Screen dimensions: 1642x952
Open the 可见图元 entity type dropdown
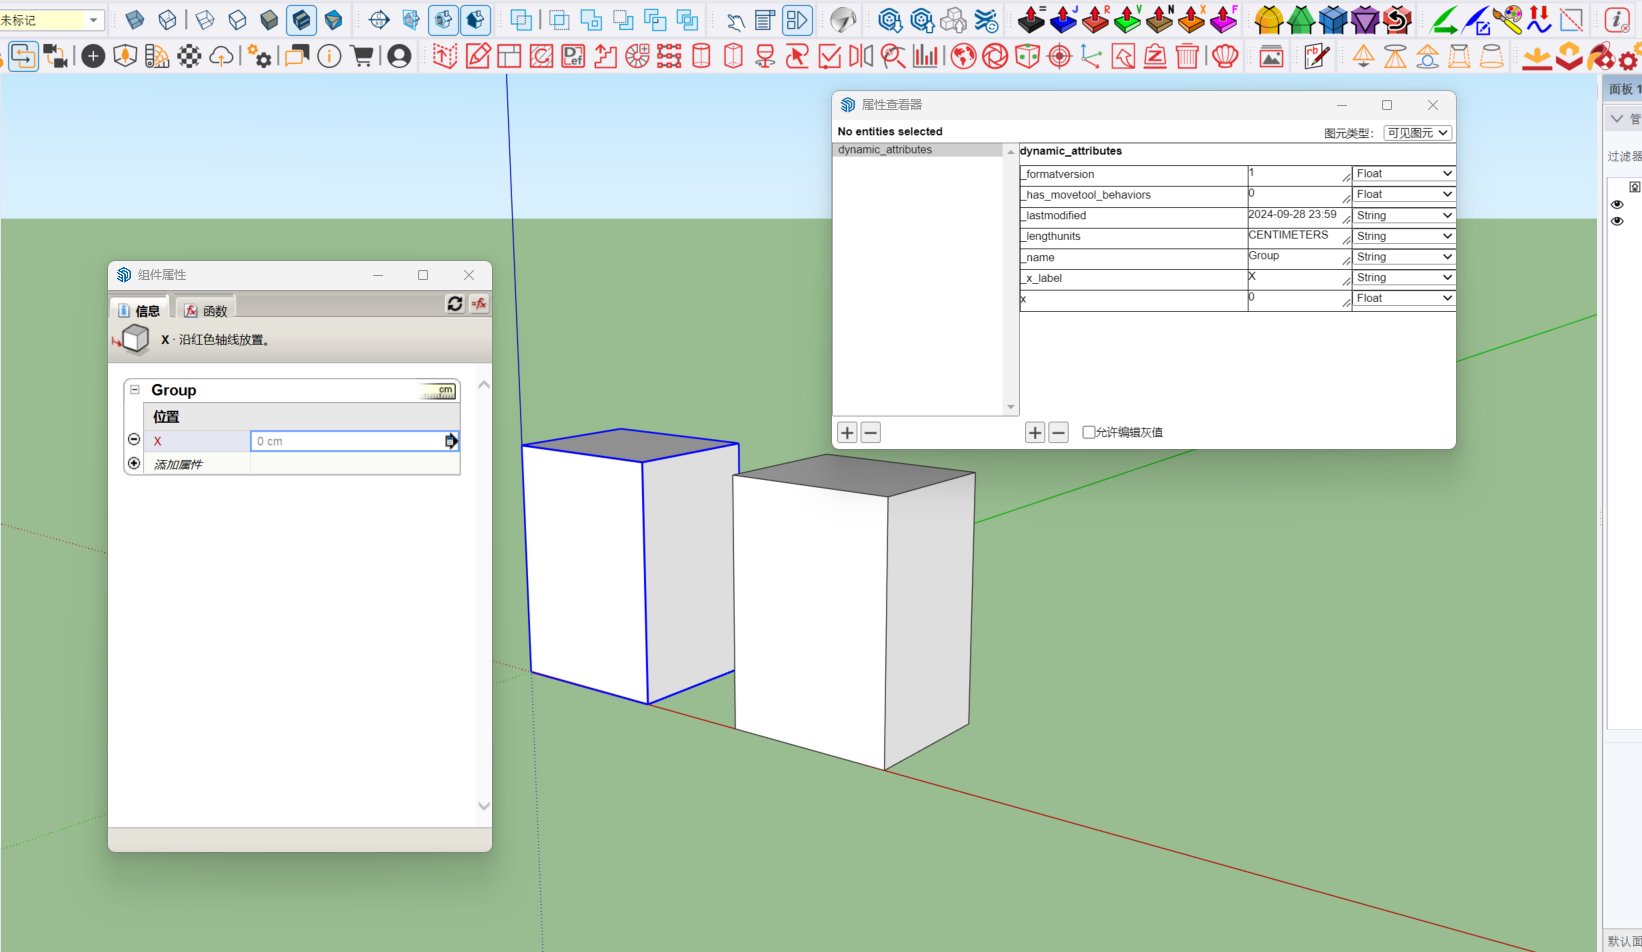pyautogui.click(x=1417, y=132)
